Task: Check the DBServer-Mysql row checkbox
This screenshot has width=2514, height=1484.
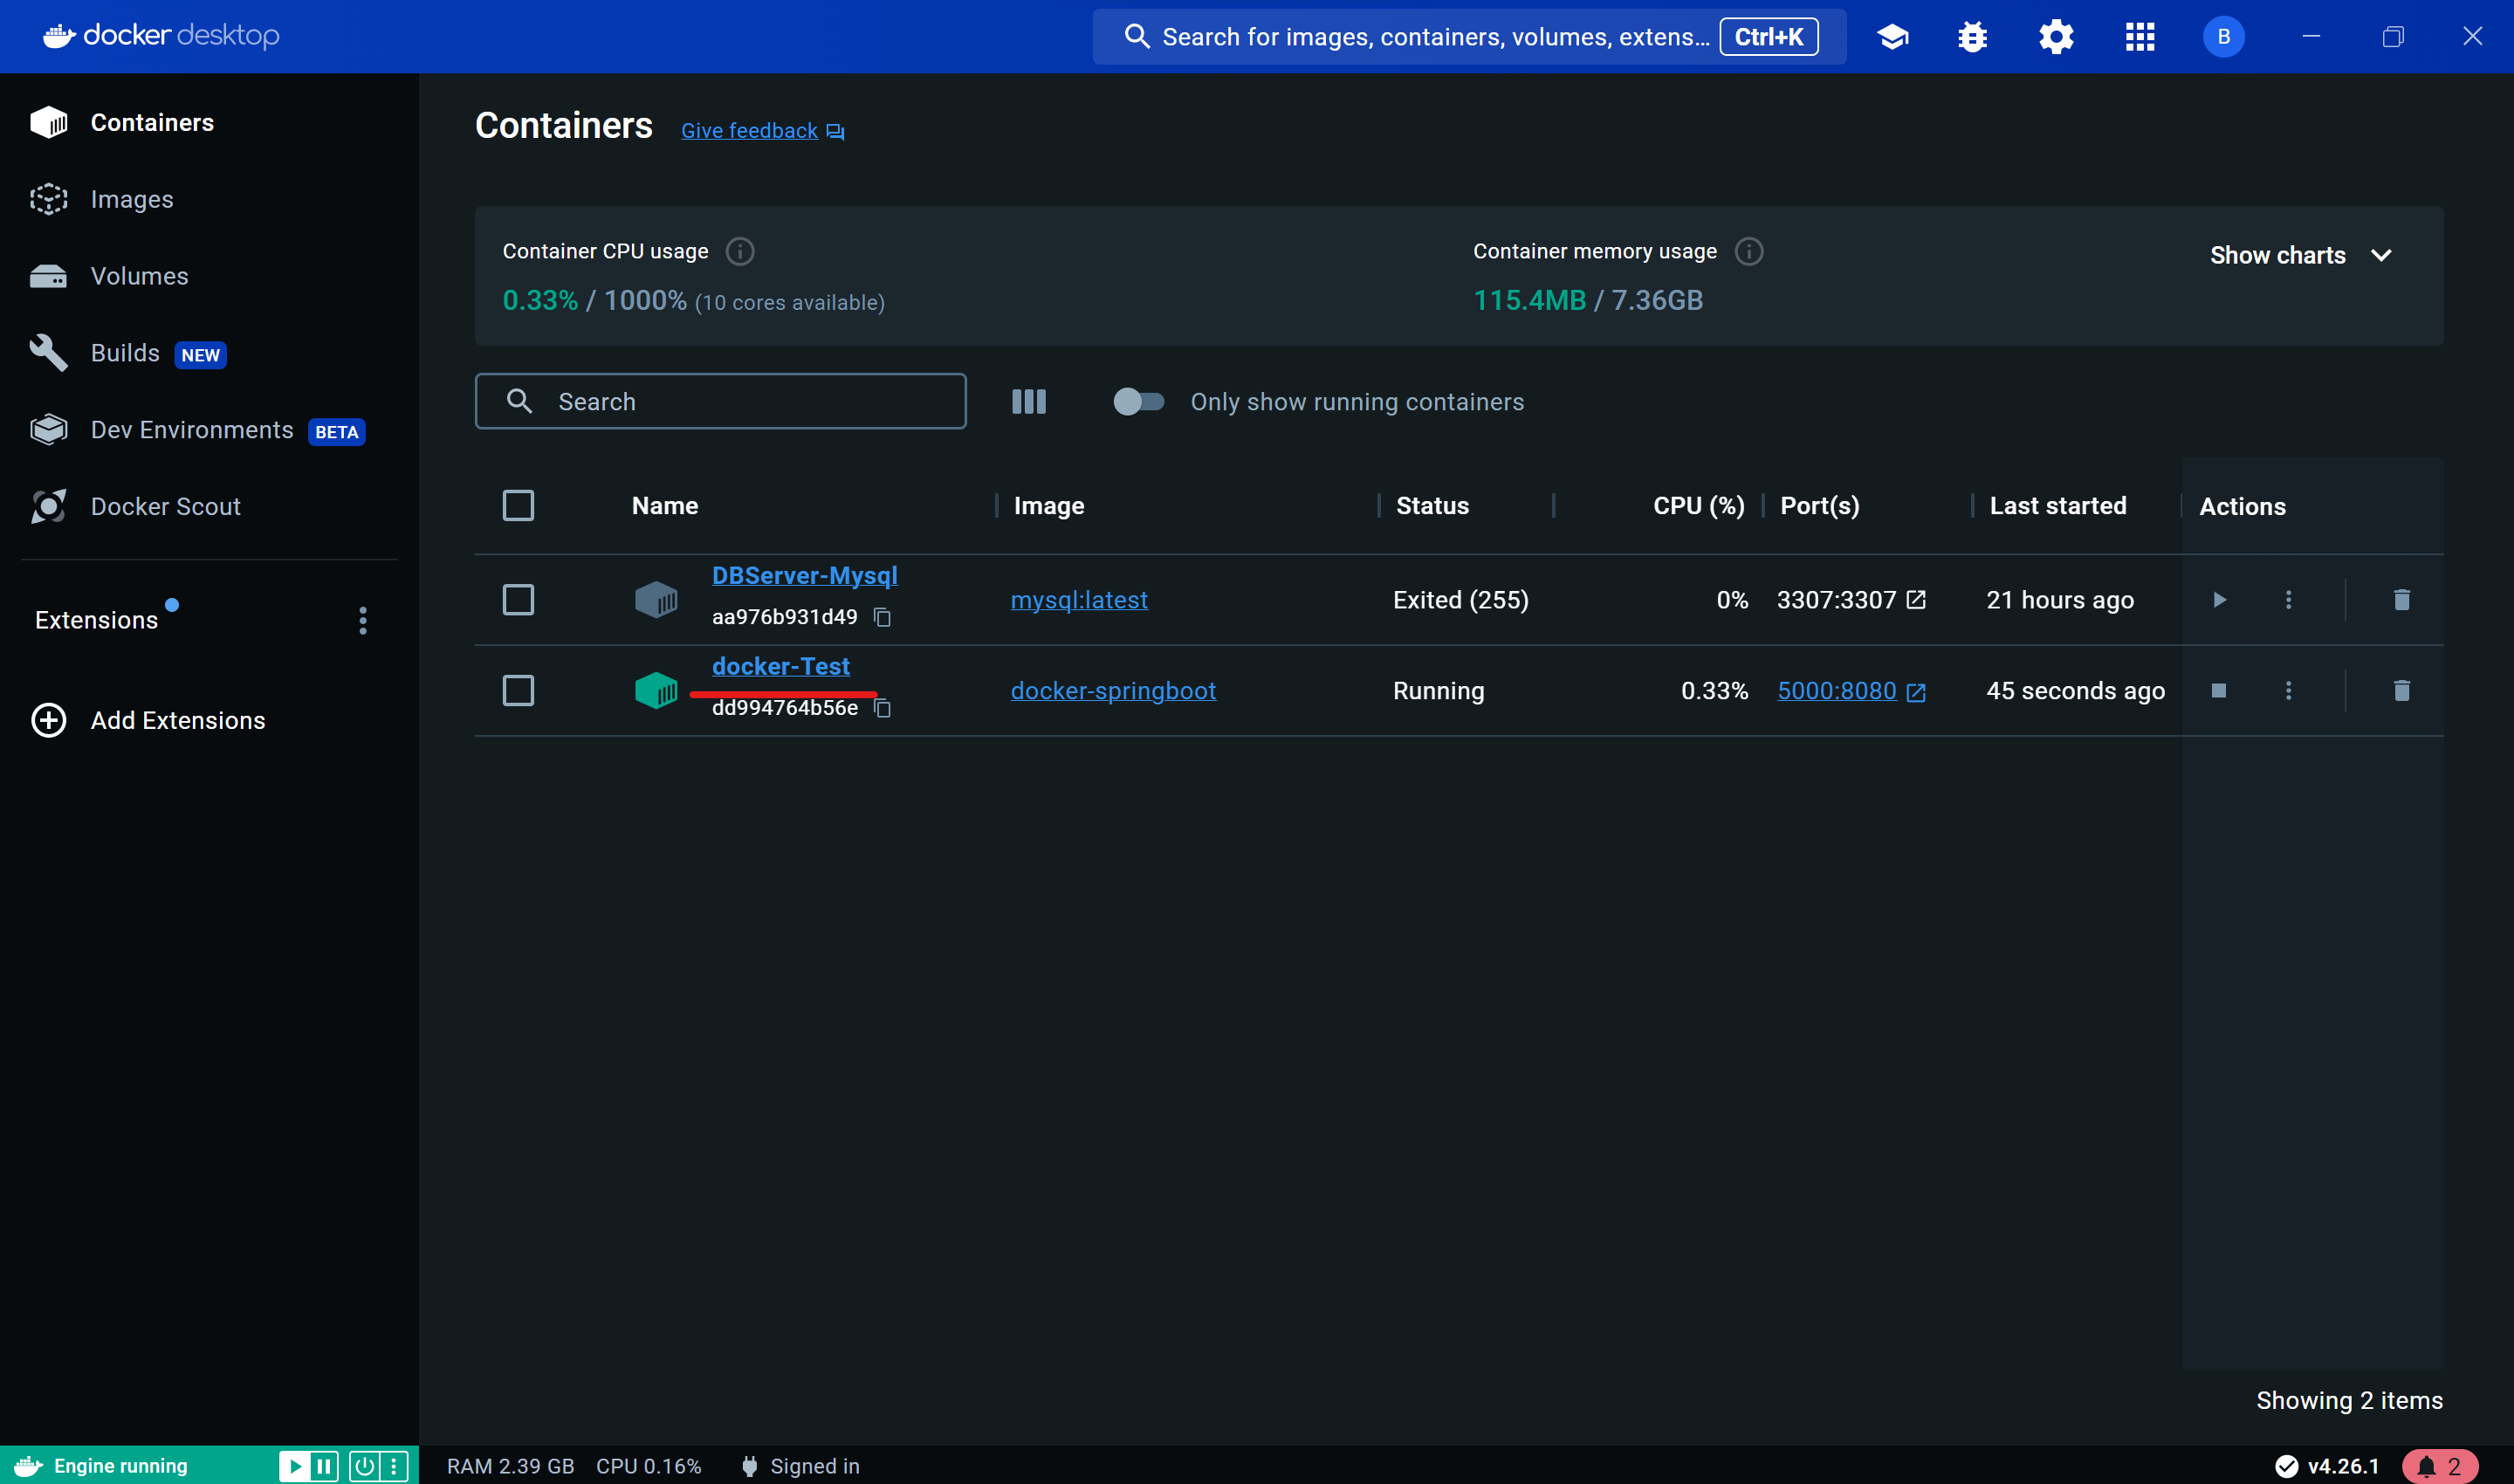Action: 518,600
